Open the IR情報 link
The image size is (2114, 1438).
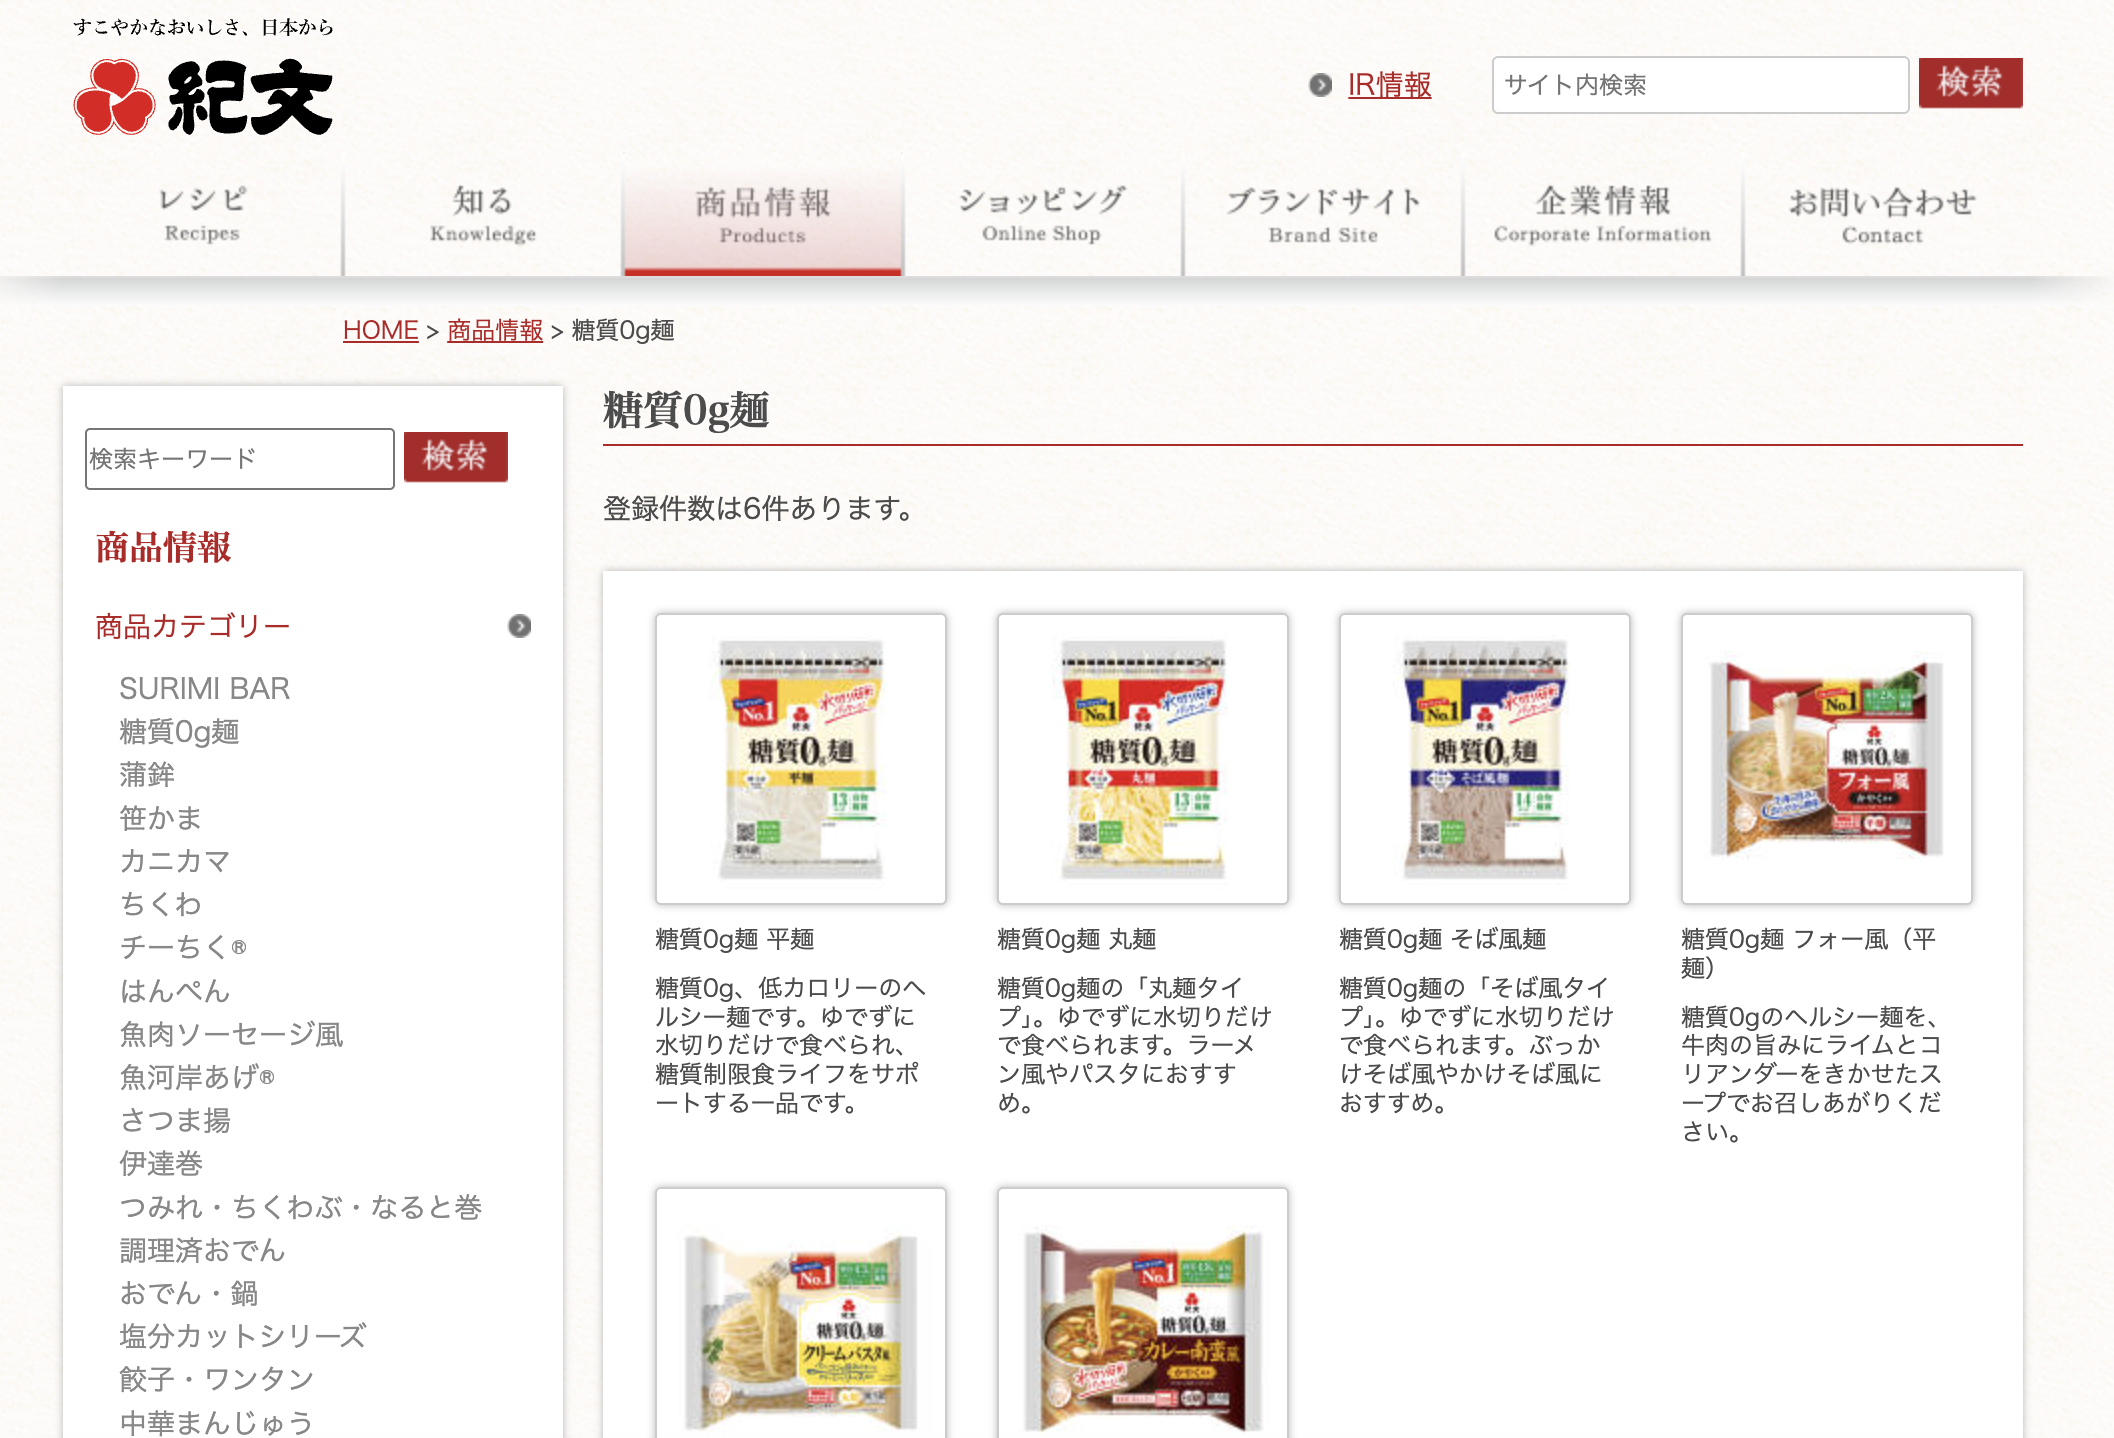pyautogui.click(x=1389, y=85)
